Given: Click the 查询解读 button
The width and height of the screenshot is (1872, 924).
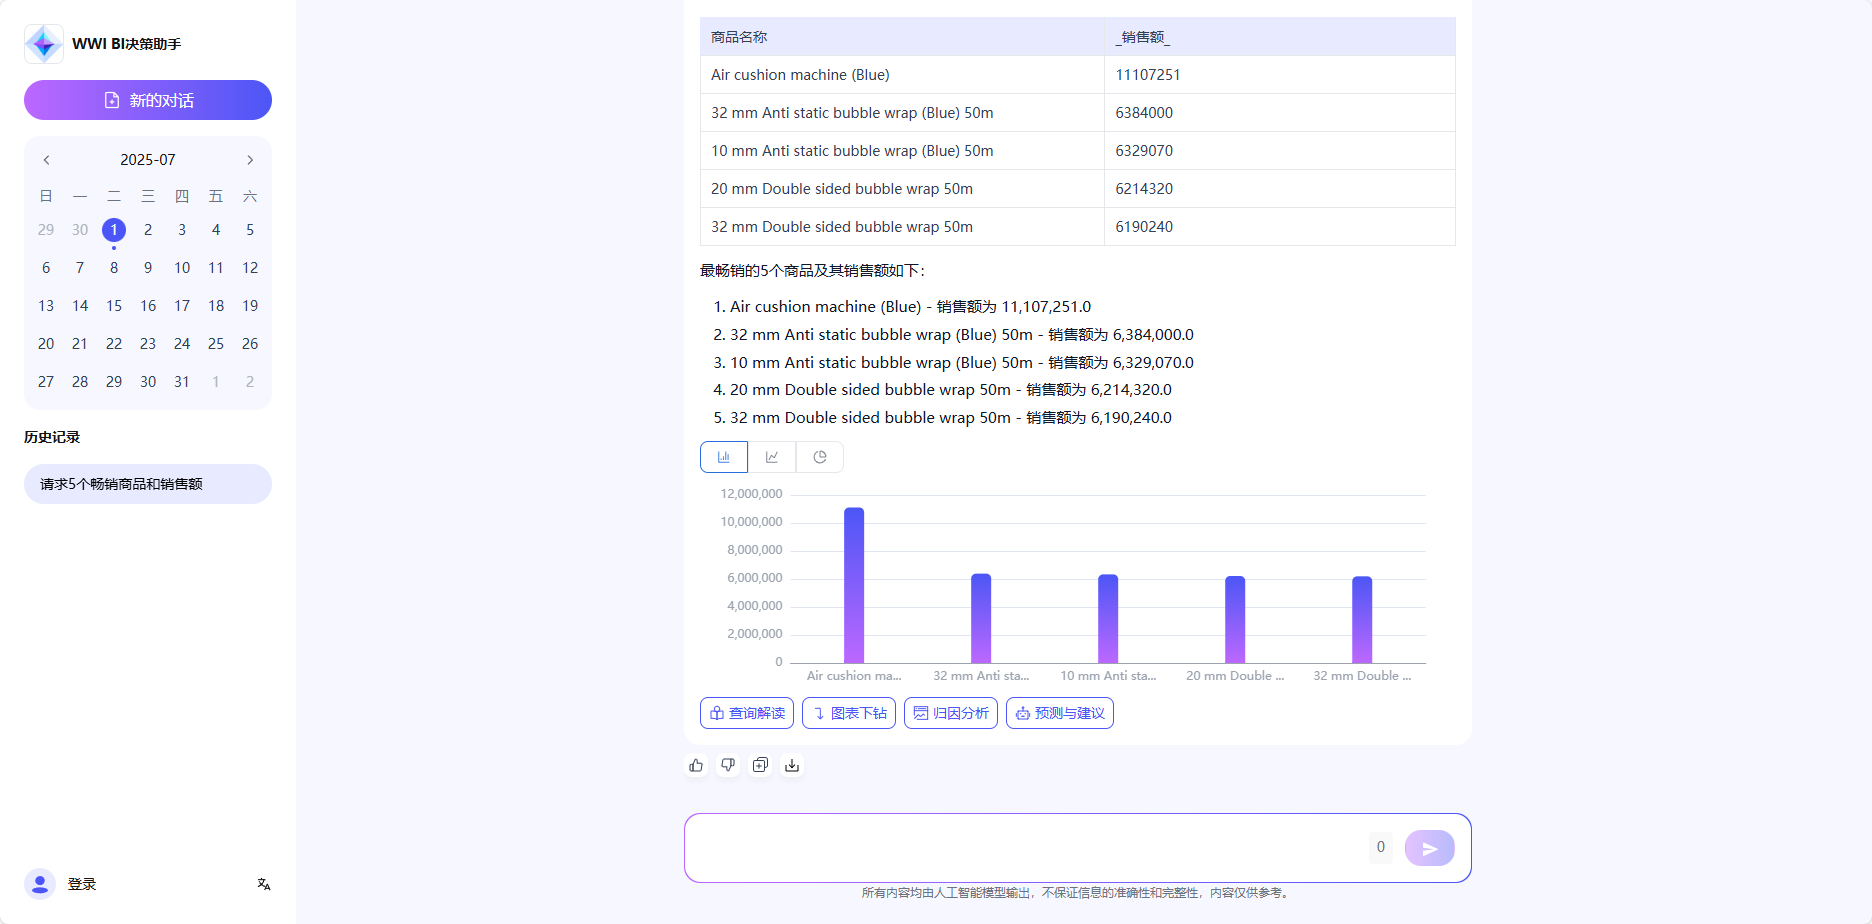Looking at the screenshot, I should click(747, 713).
